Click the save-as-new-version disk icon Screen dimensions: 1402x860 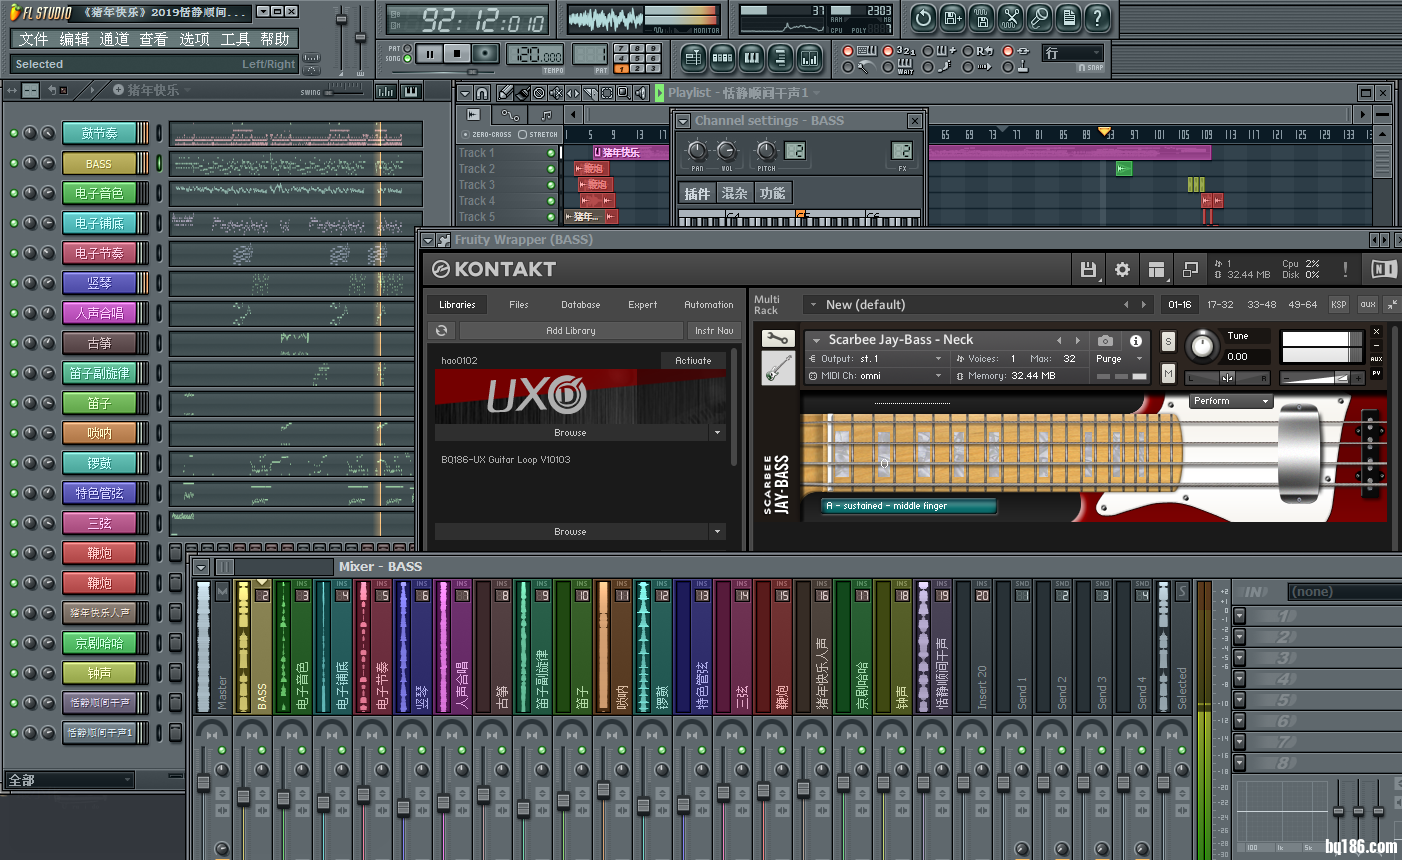[x=952, y=17]
